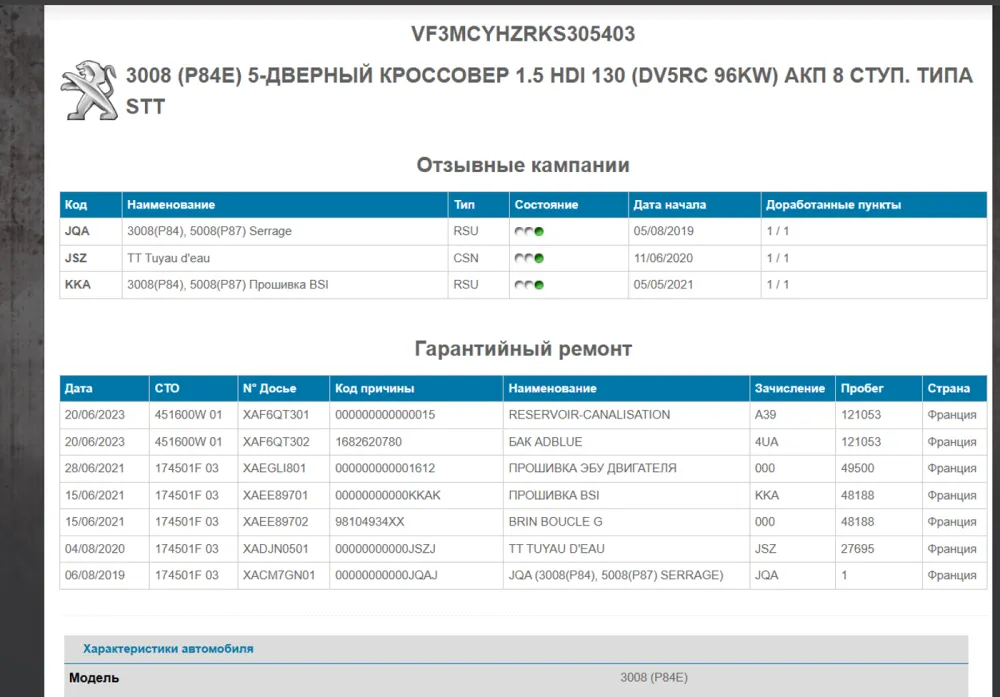Click the date 28/06/2021
The height and width of the screenshot is (697, 1000).
94,468
